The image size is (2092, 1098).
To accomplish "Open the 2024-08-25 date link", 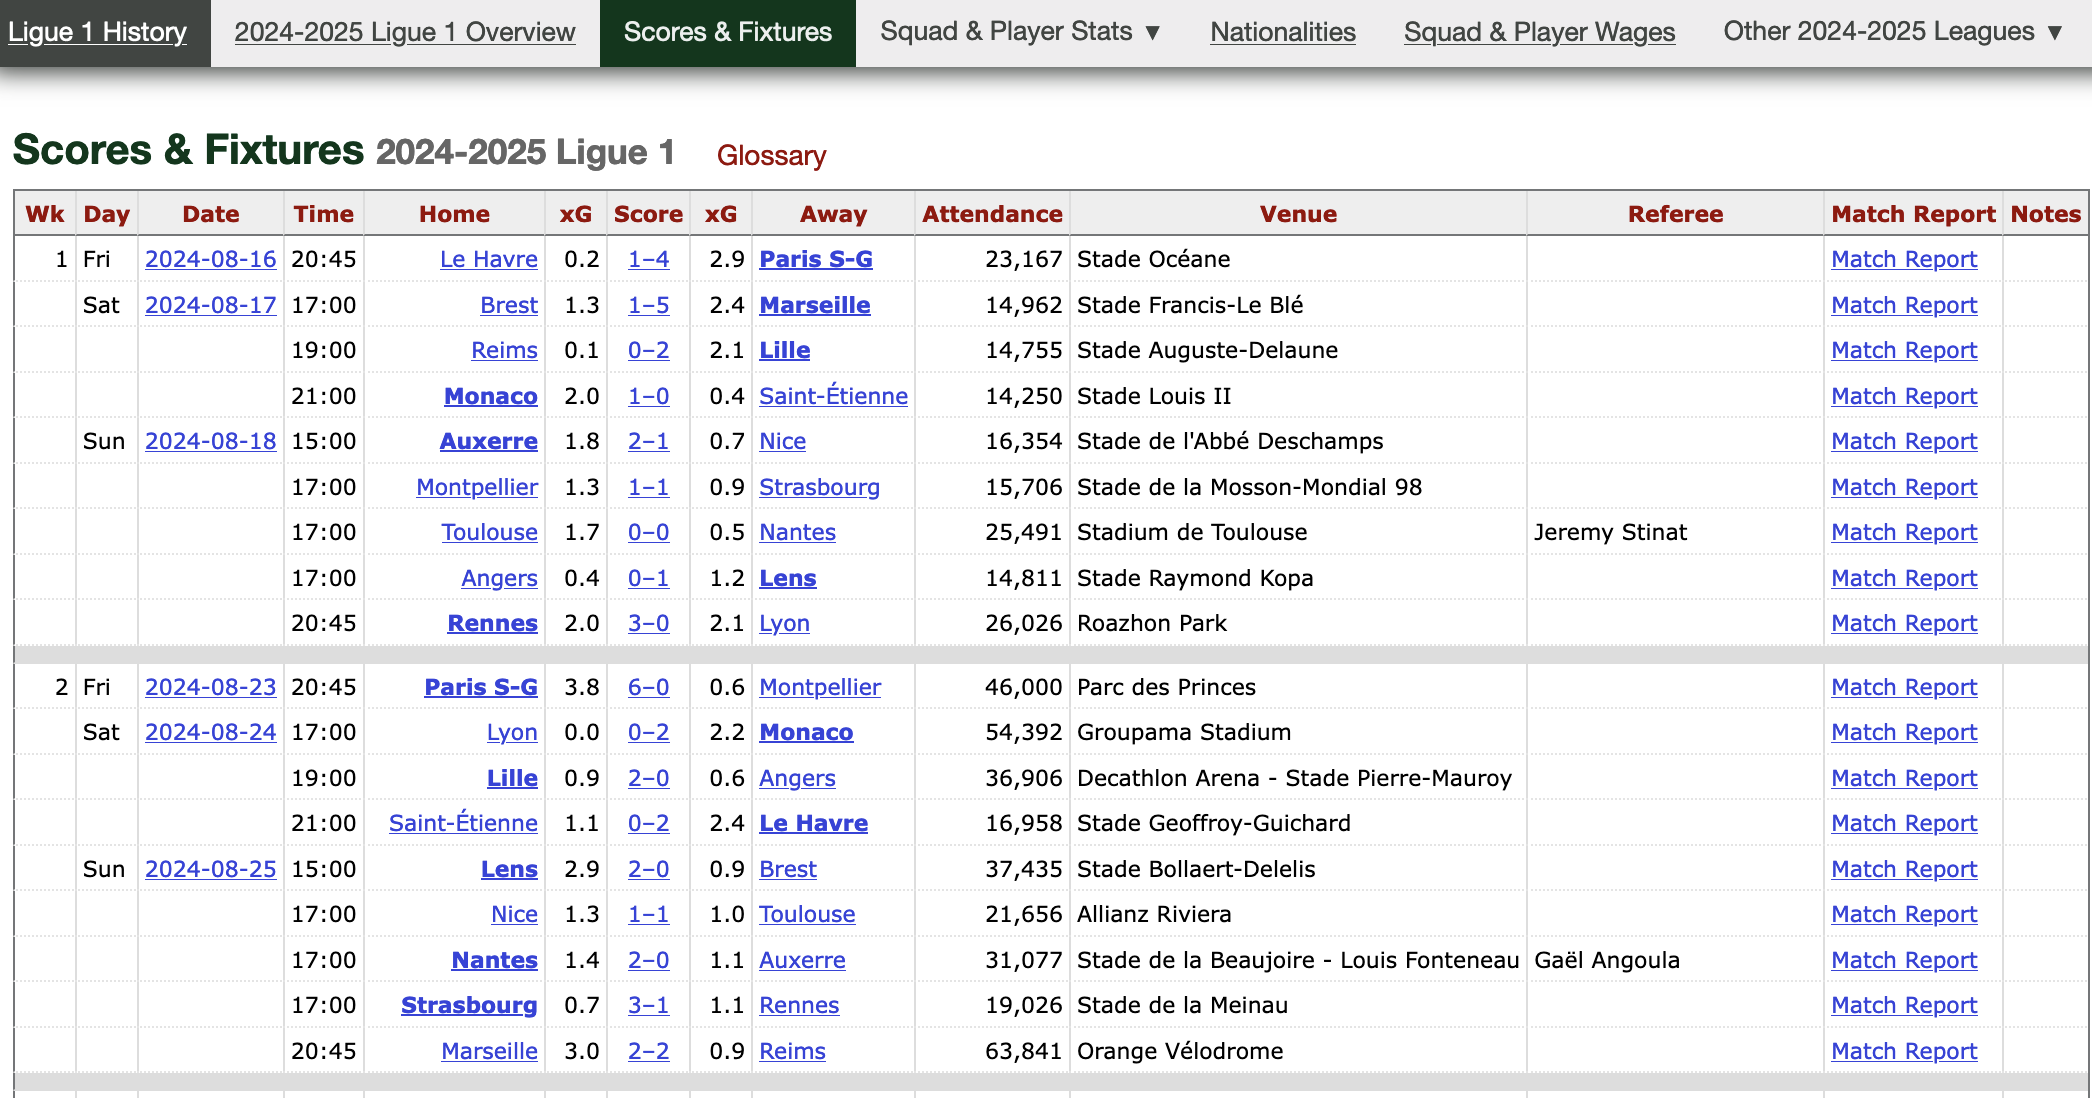I will pyautogui.click(x=210, y=869).
